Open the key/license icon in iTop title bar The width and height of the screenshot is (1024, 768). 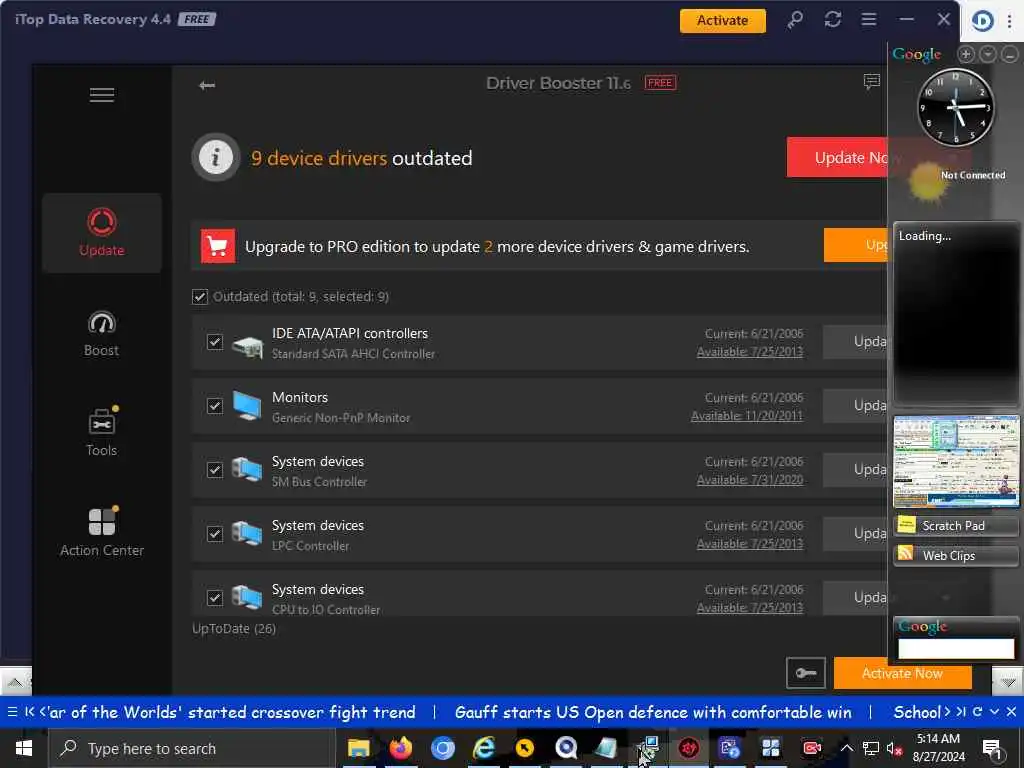(x=795, y=20)
